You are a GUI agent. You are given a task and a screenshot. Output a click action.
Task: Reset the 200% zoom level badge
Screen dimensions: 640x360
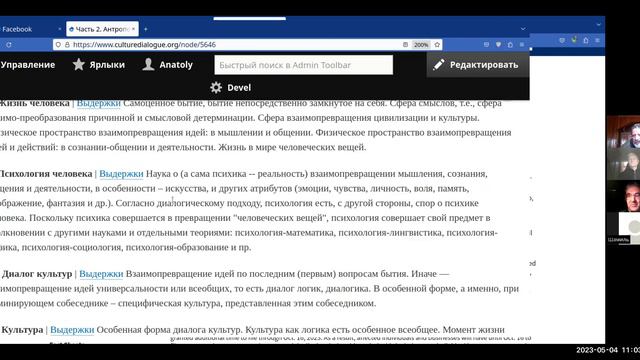(421, 45)
